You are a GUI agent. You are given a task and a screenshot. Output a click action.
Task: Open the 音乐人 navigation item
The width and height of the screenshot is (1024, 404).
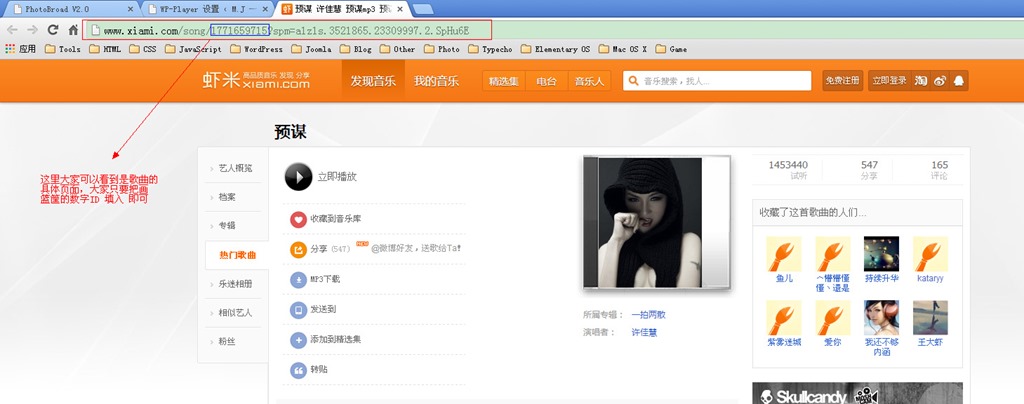(589, 81)
